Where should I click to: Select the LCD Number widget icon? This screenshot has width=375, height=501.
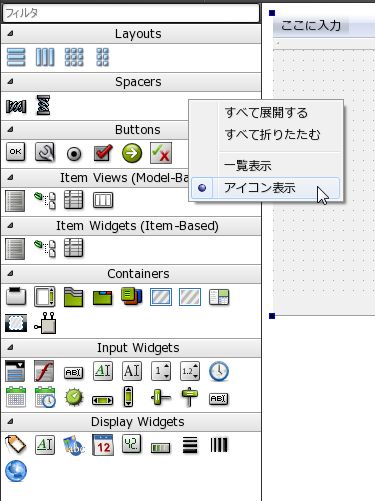pyautogui.click(x=132, y=444)
